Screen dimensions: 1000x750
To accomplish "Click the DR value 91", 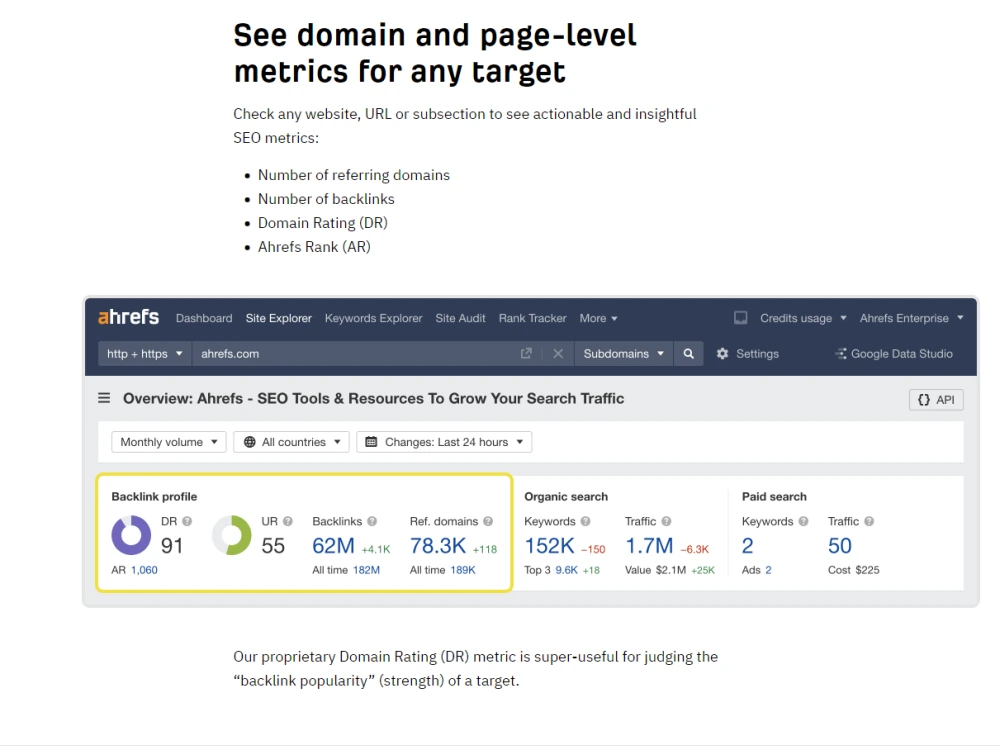I will coord(172,546).
